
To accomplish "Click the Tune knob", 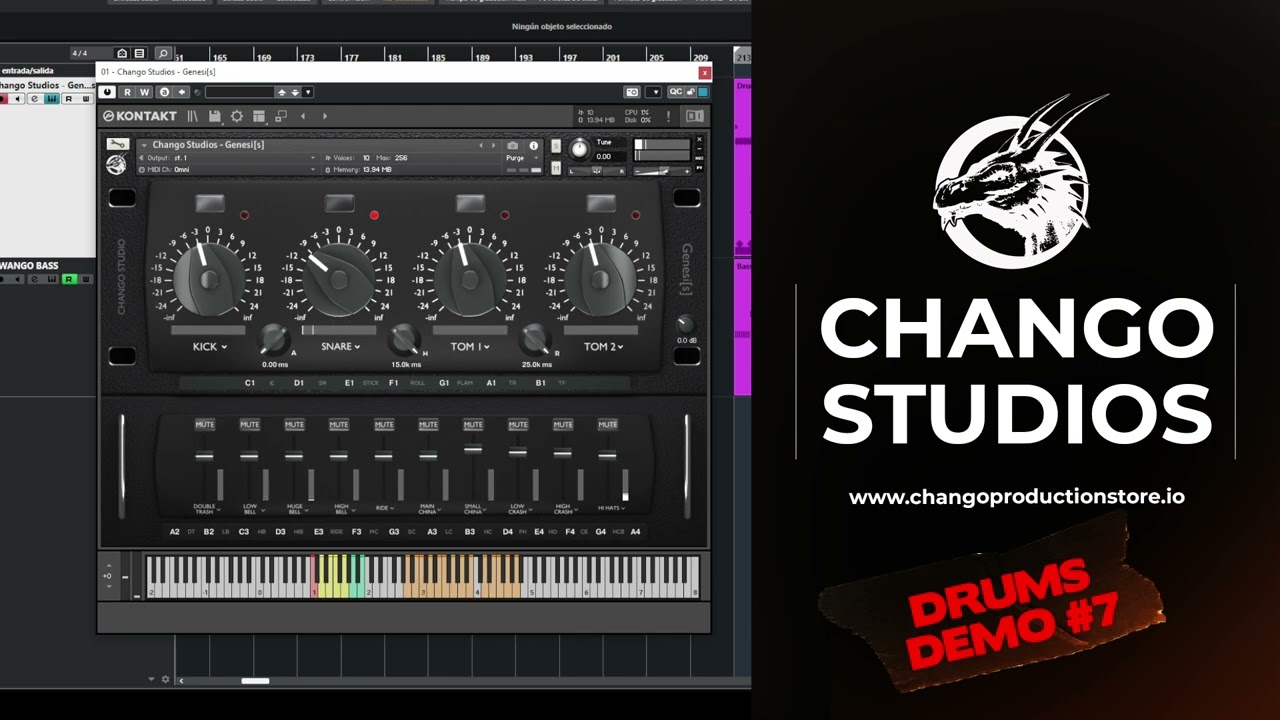I will coord(579,149).
